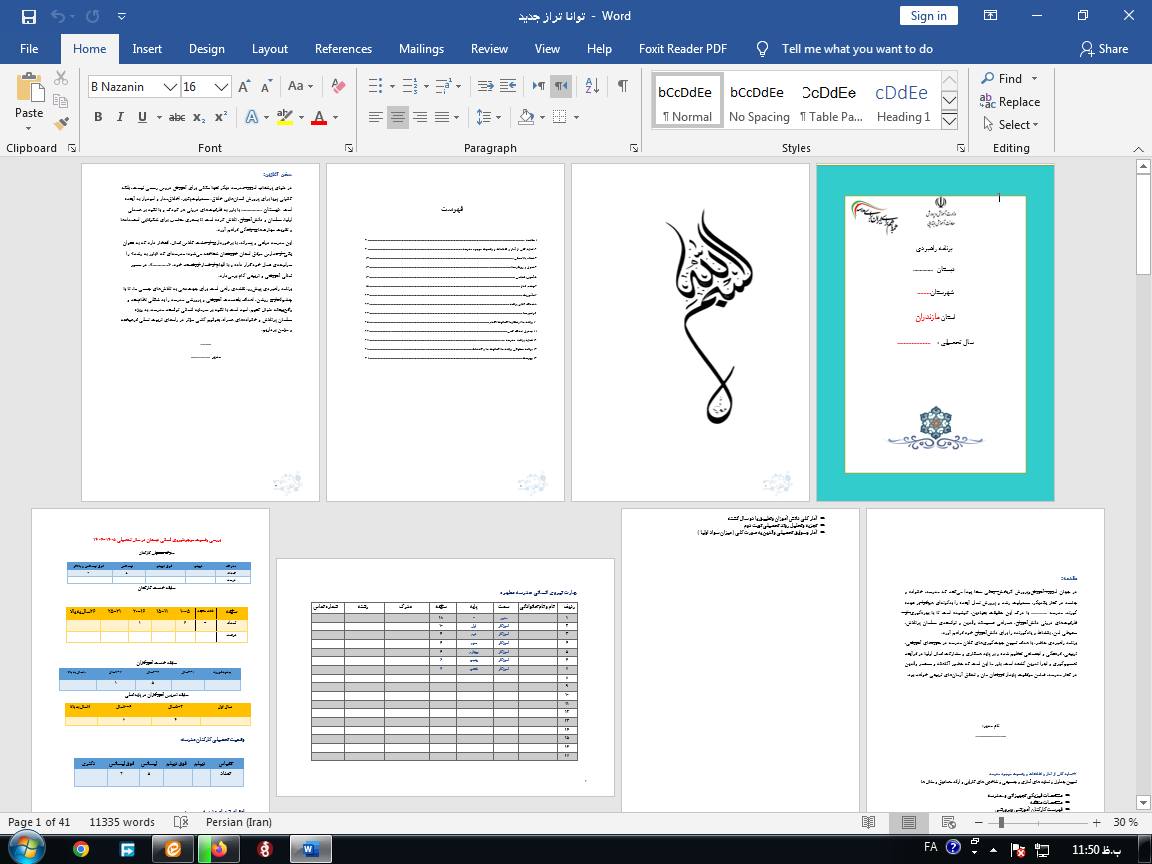Expand the Styles gallery More arrow

point(949,120)
